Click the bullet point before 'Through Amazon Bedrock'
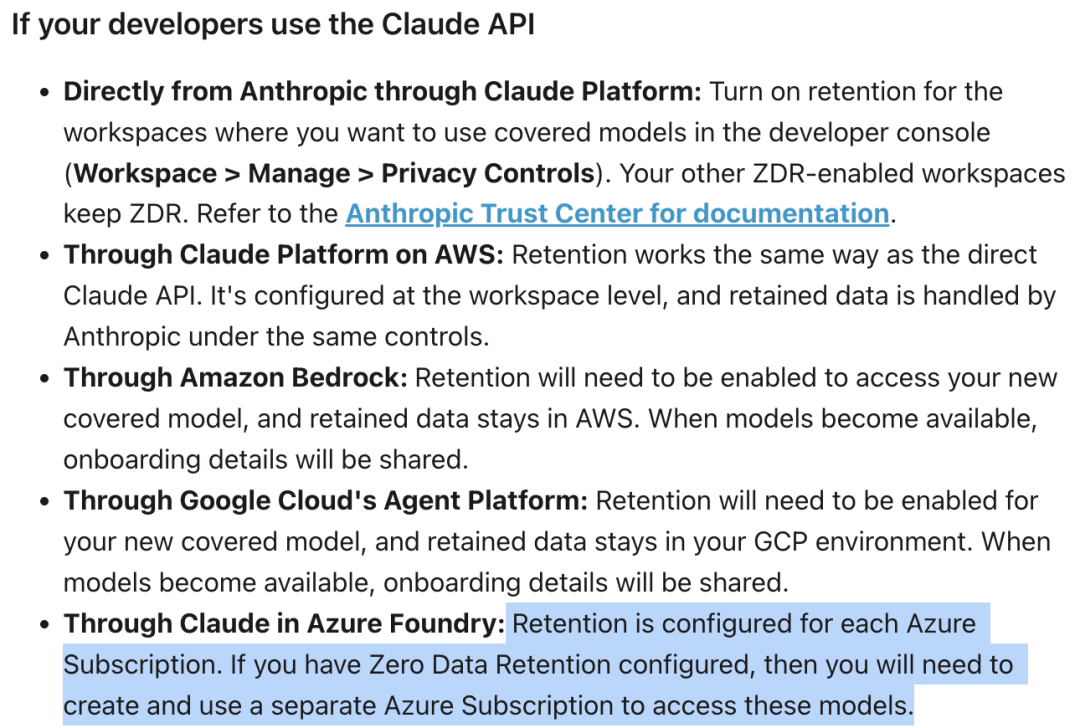1080x728 pixels. pyautogui.click(x=45, y=378)
